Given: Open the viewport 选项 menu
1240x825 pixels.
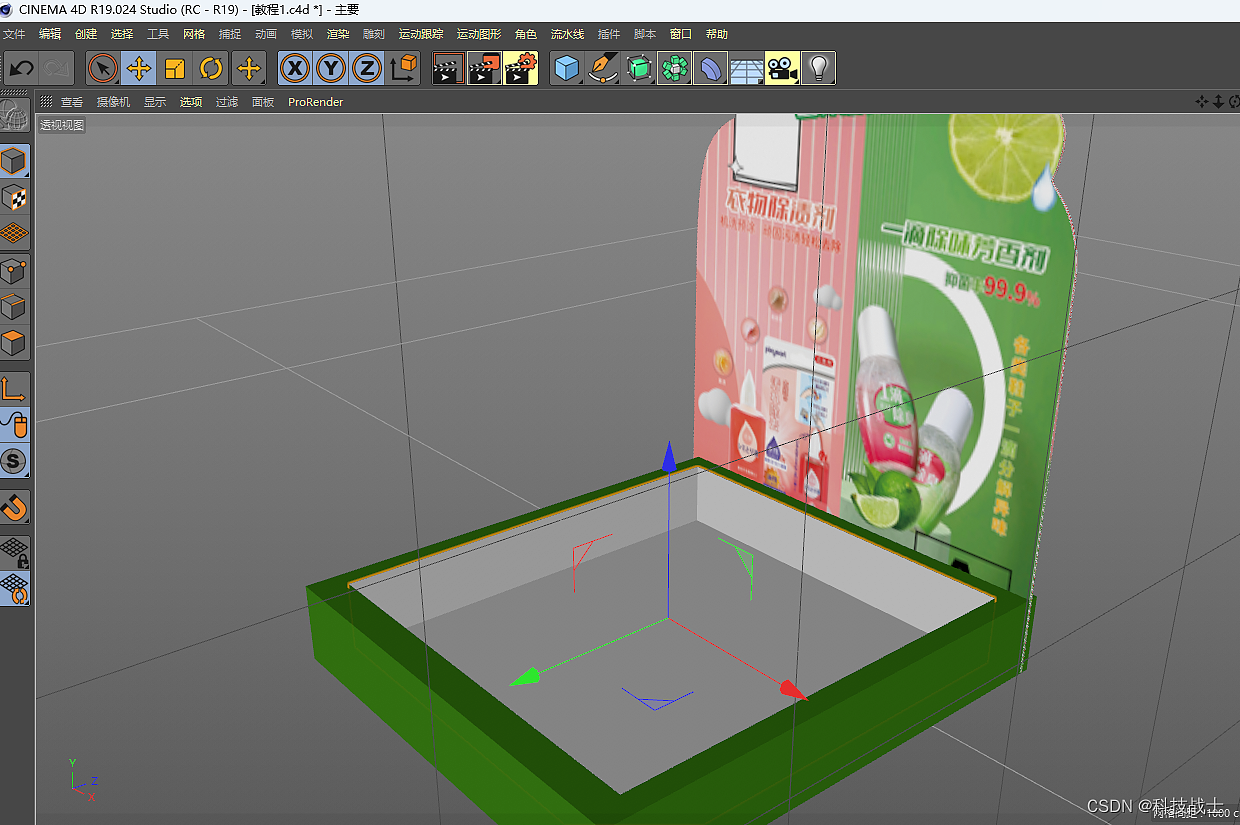Looking at the screenshot, I should coord(191,102).
